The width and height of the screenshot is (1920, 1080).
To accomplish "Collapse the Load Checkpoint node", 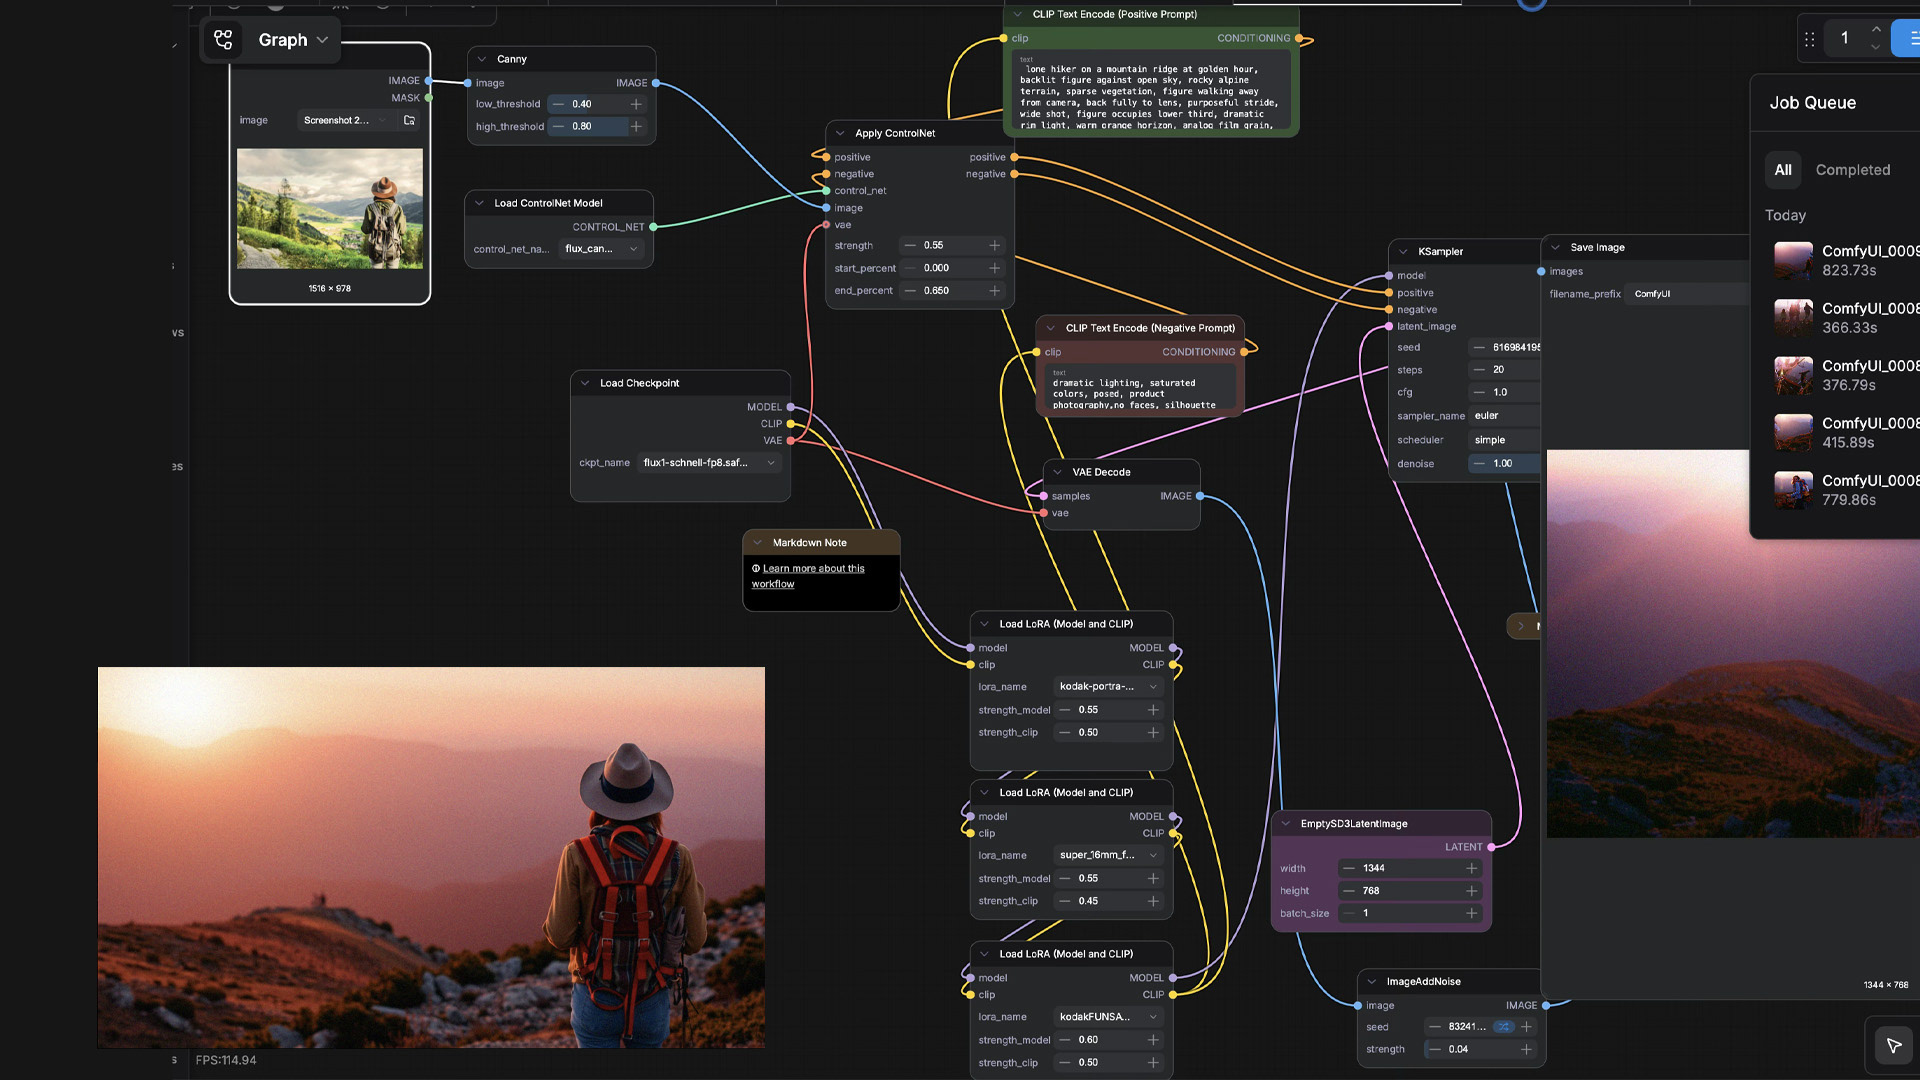I will [x=585, y=383].
